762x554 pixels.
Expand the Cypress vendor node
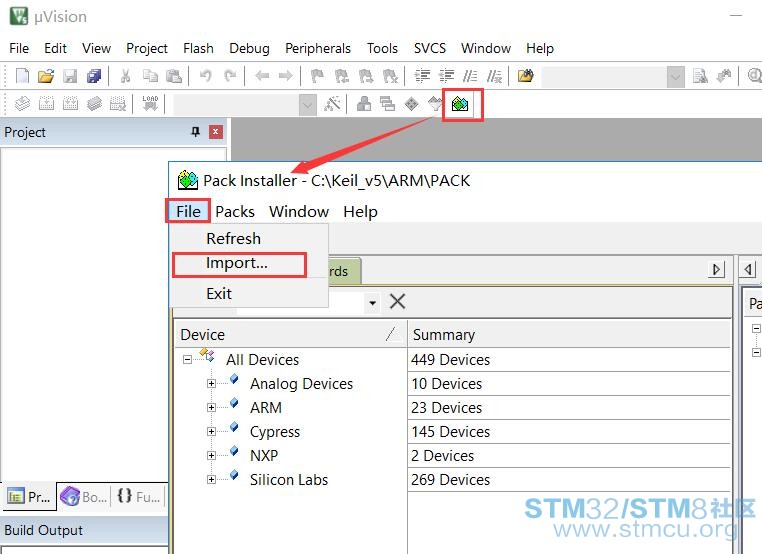[211, 432]
